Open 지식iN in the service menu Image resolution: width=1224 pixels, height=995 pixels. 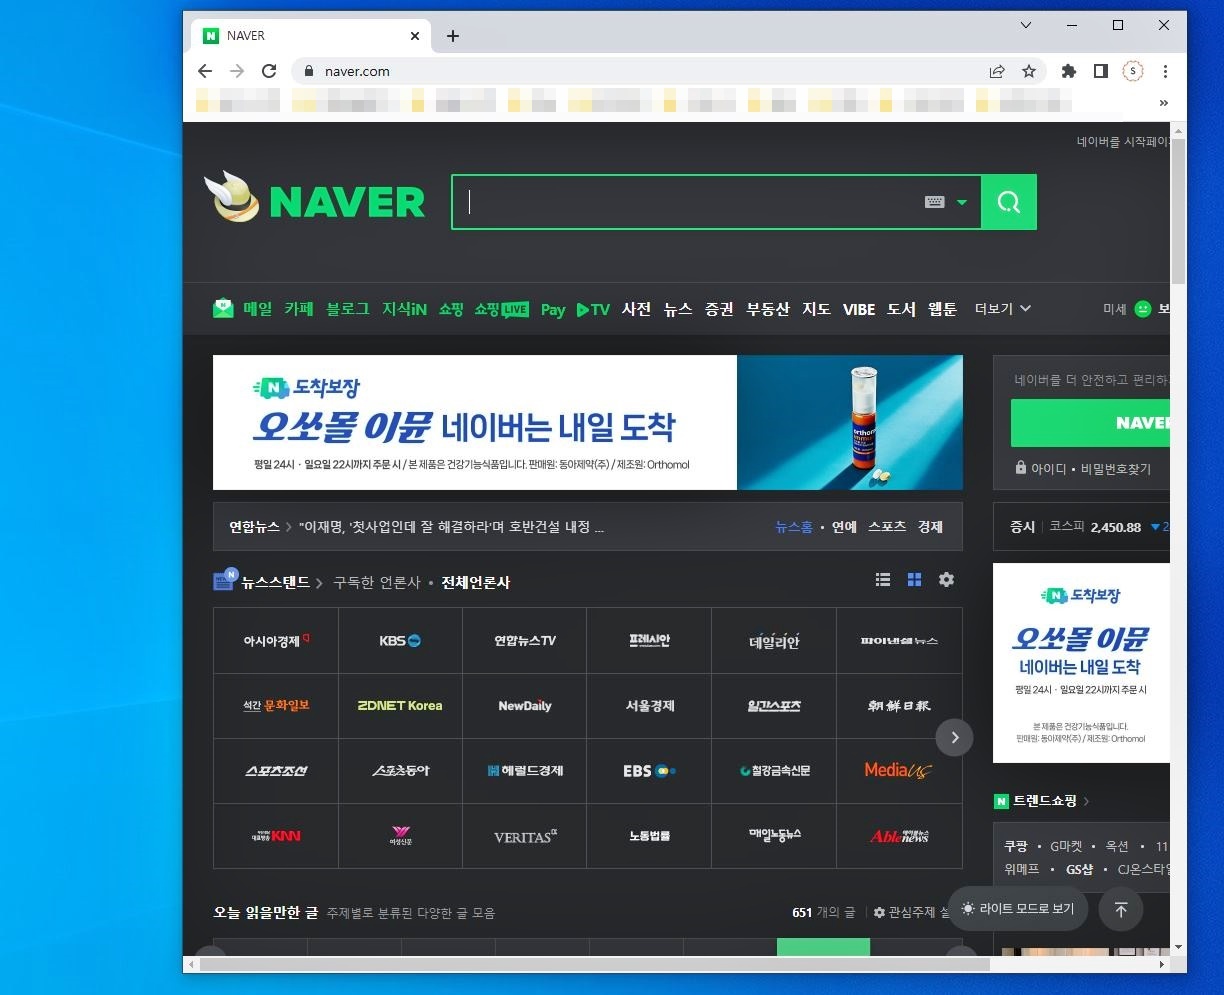[x=404, y=309]
